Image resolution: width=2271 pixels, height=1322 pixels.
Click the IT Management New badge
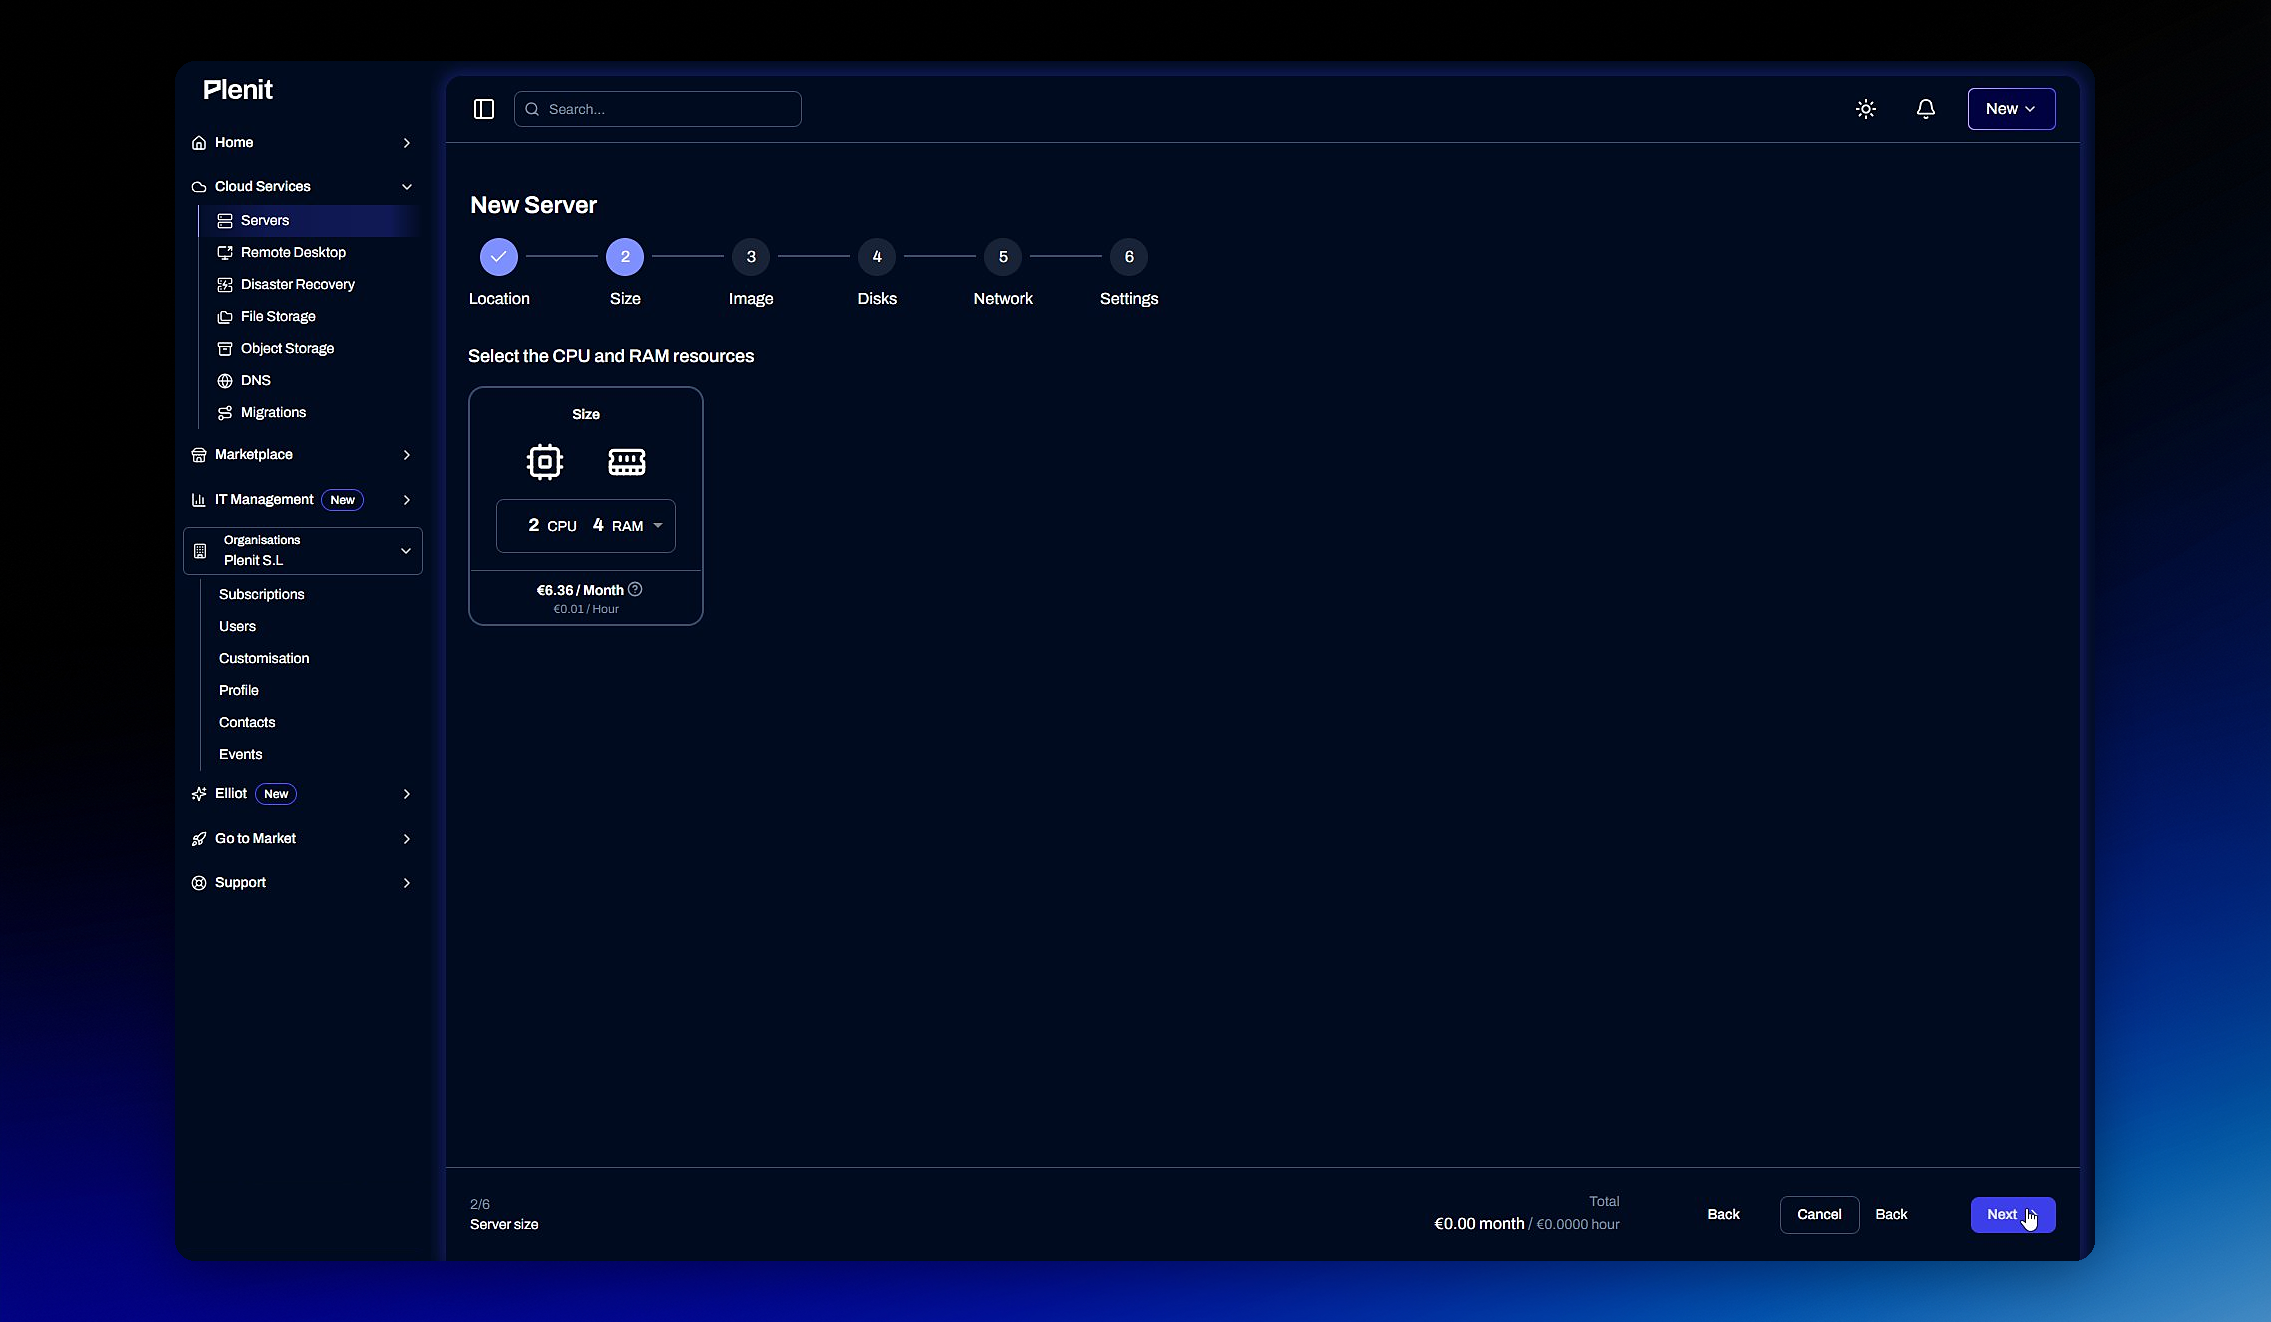click(x=343, y=500)
